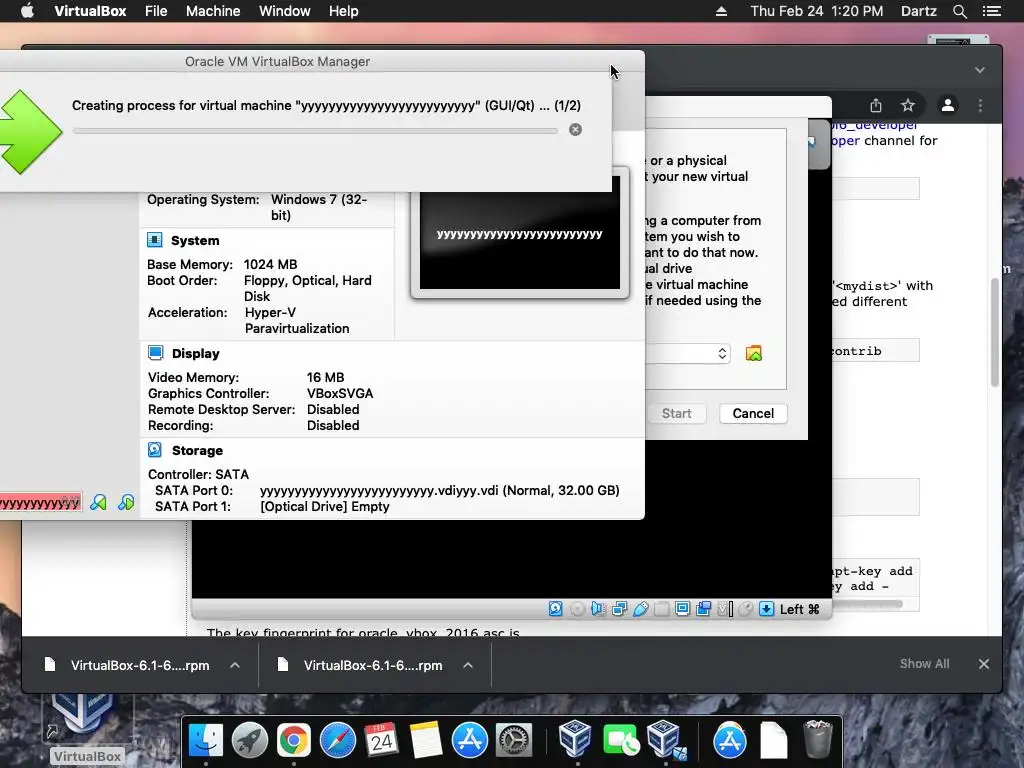Open Launchpad from the Dock
The height and width of the screenshot is (768, 1024).
[249, 741]
